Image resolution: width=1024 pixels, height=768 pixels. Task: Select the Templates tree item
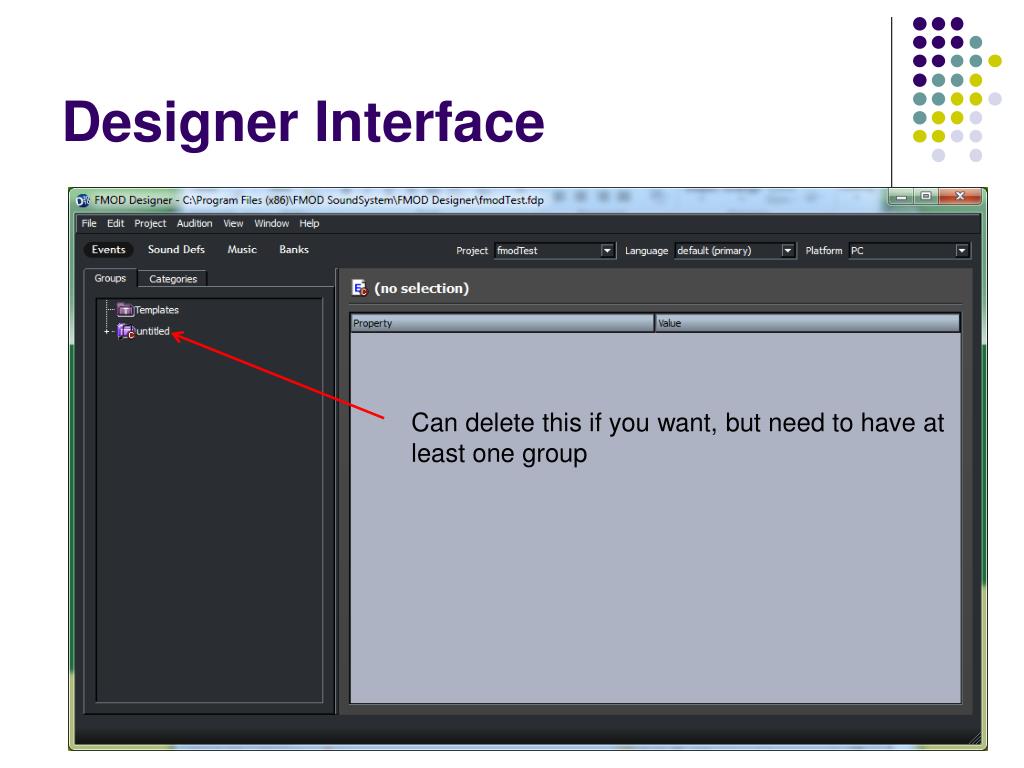coord(157,310)
